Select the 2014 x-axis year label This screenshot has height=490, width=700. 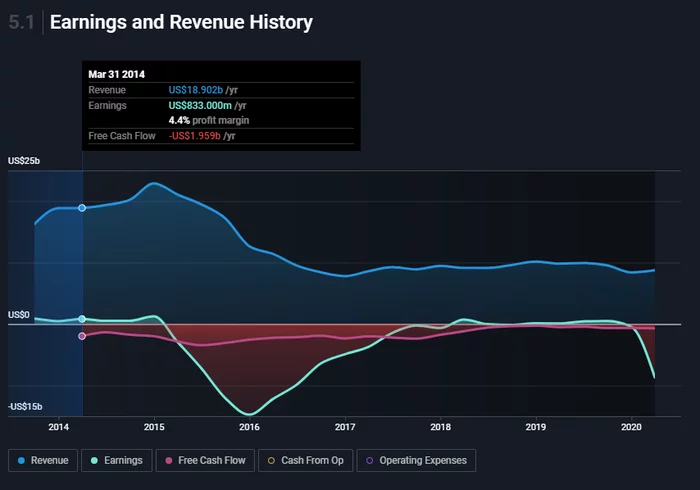click(x=58, y=426)
